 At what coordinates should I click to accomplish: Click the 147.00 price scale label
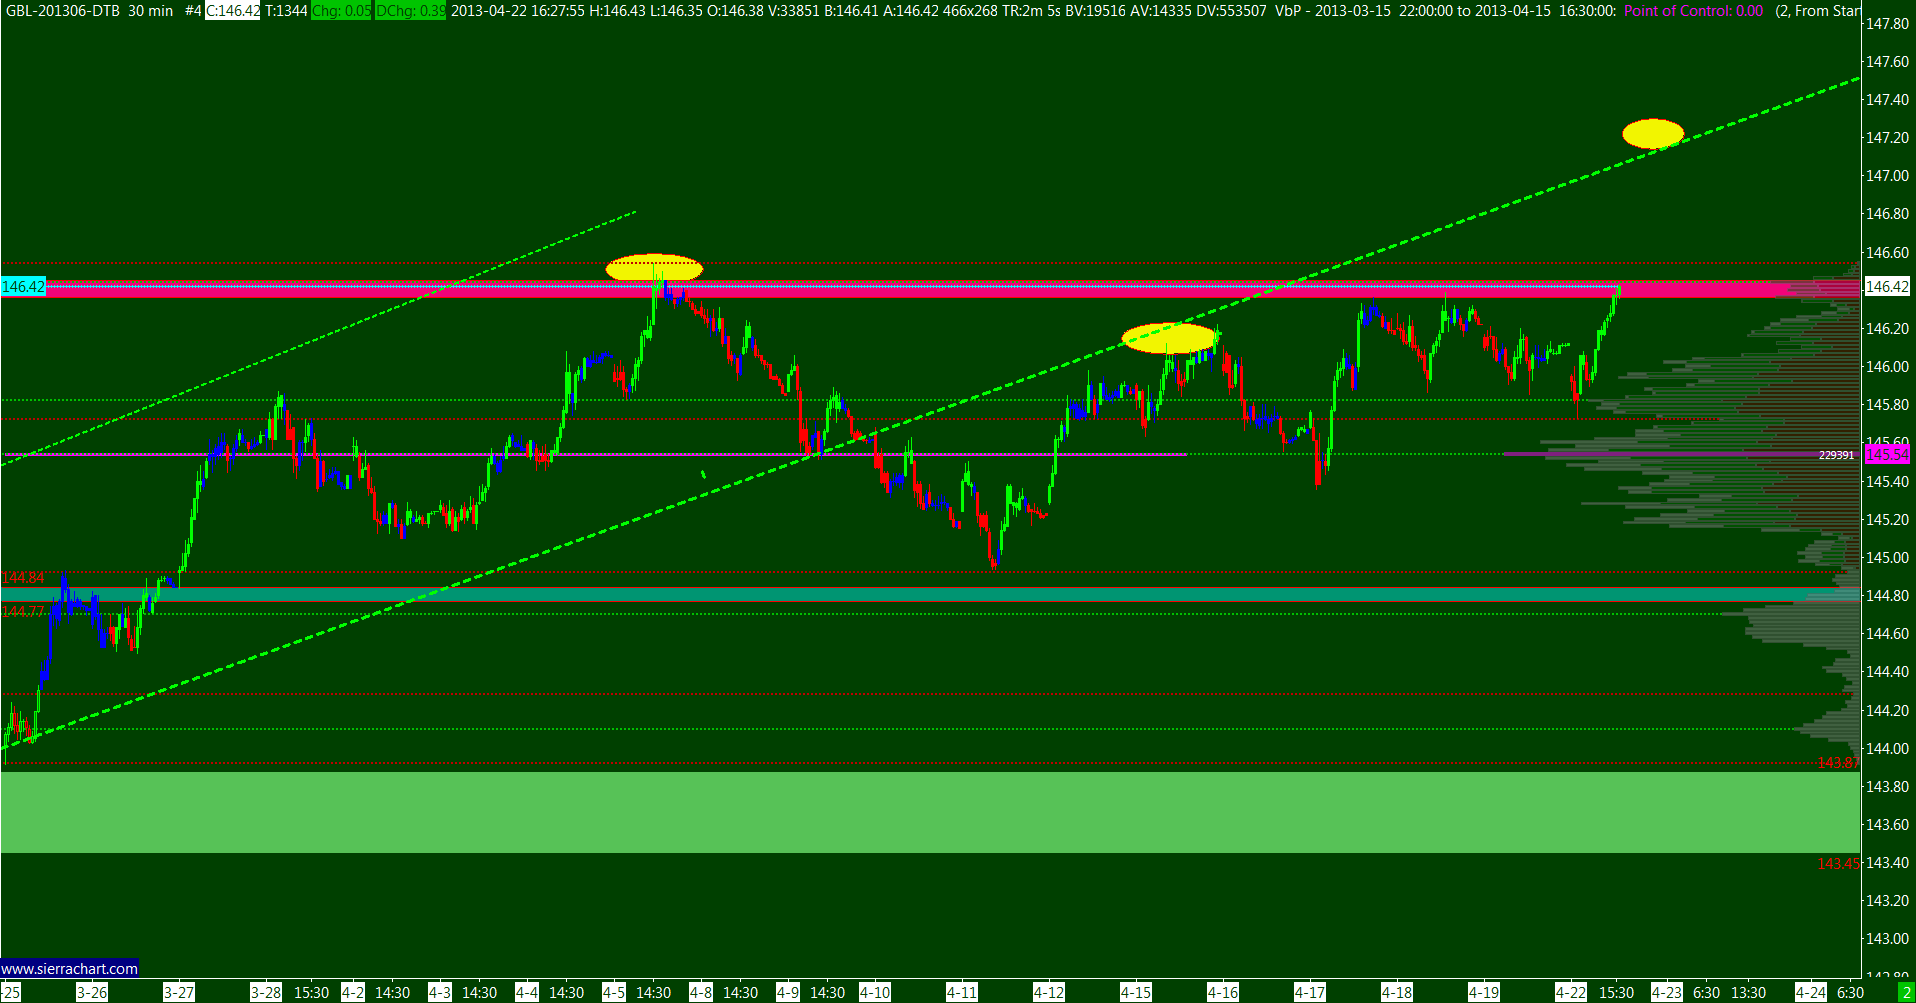[x=1887, y=176]
